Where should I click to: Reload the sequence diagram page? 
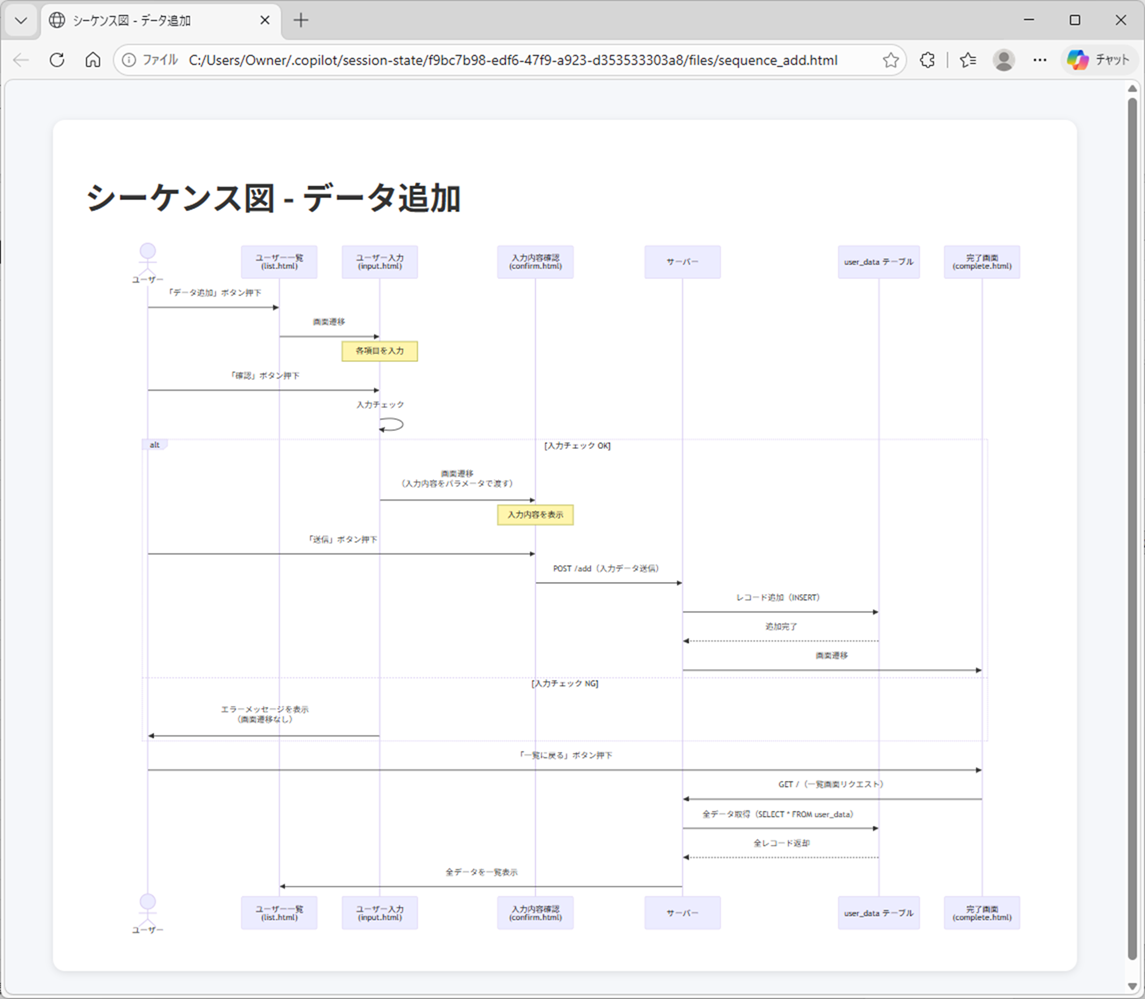tap(57, 60)
